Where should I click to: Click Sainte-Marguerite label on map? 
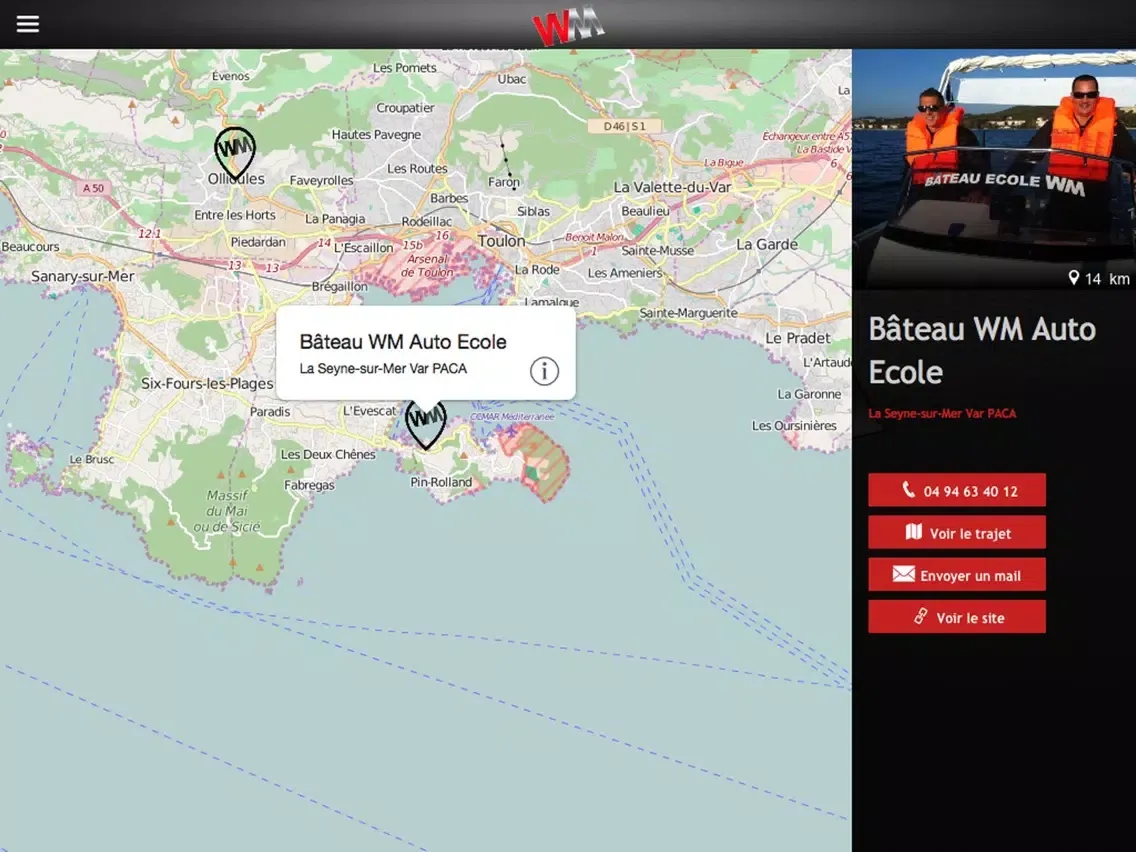pyautogui.click(x=688, y=313)
